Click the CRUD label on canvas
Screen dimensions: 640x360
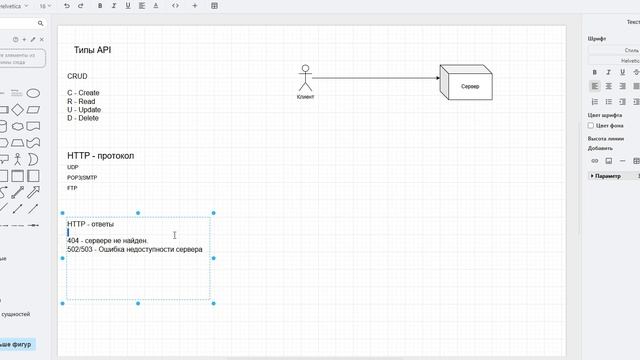[x=77, y=76]
